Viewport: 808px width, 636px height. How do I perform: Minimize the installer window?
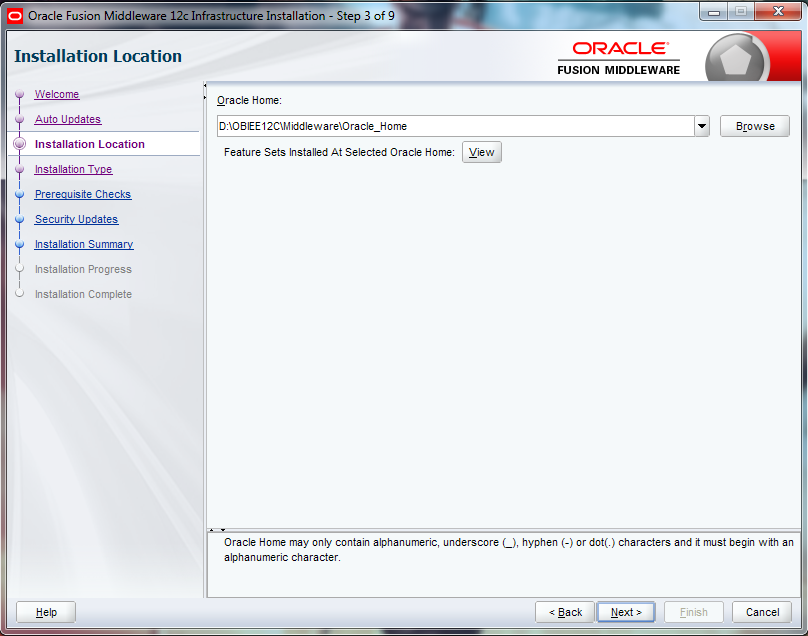tap(714, 12)
